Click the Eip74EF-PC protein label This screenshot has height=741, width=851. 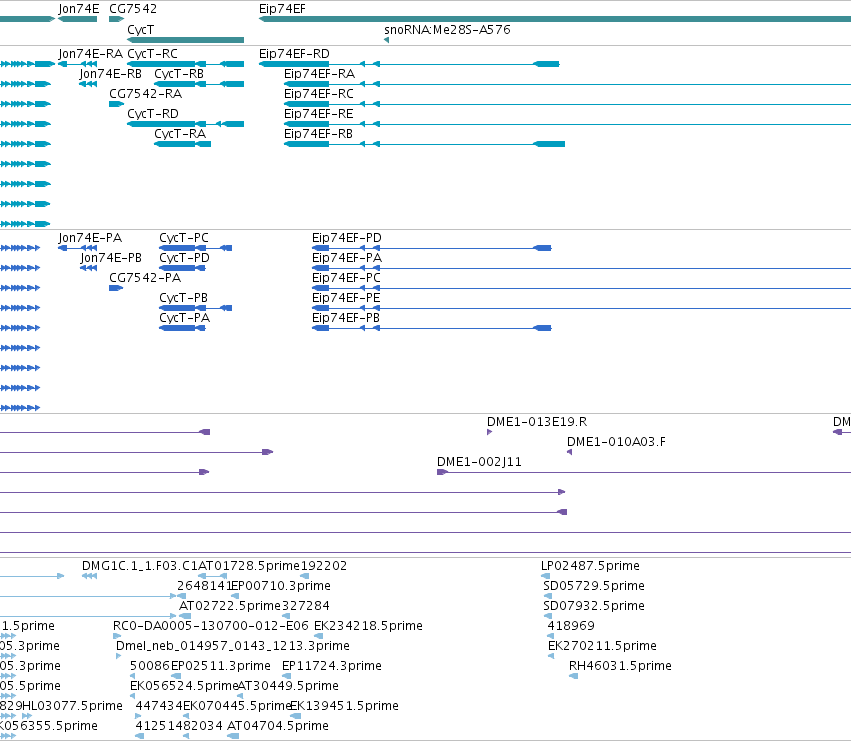point(346,278)
